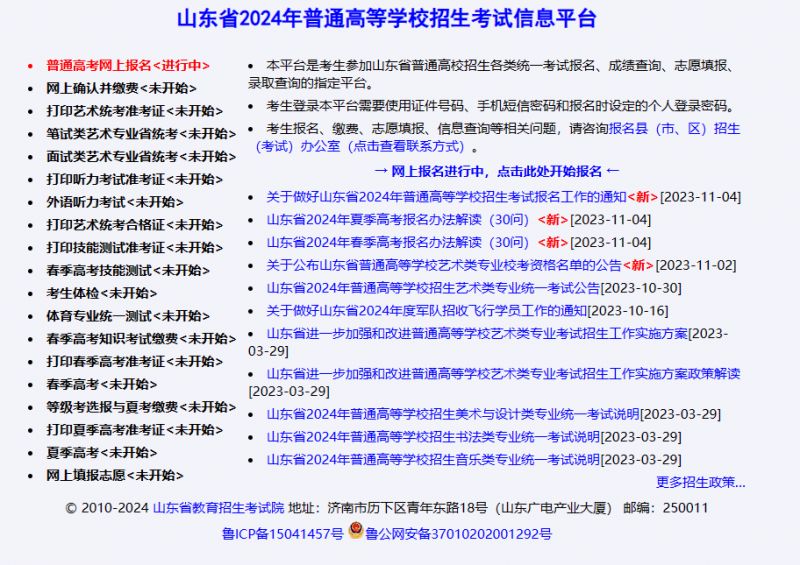Click the police badge icon in footer
Image resolution: width=800 pixels, height=565 pixels.
coord(356,530)
